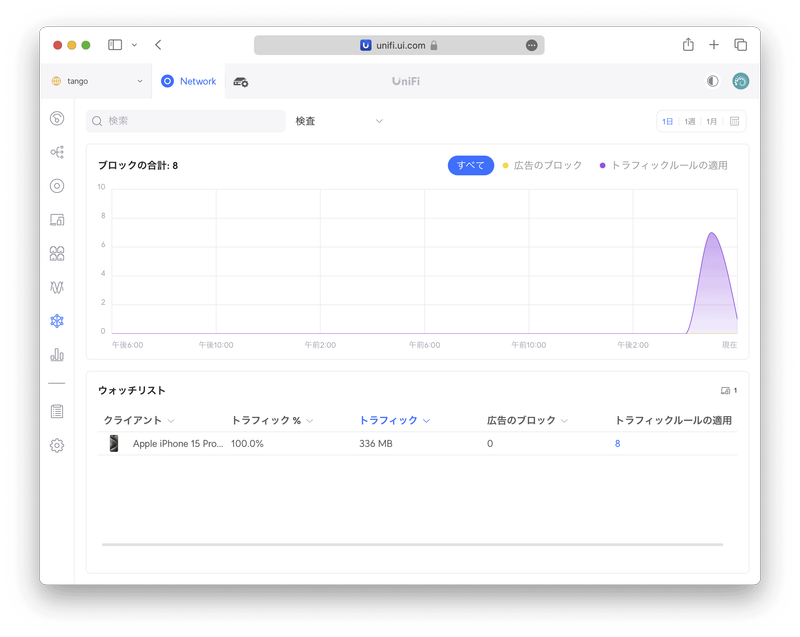Open the System Log clipboard icon
The height and width of the screenshot is (637, 800).
pyautogui.click(x=57, y=412)
